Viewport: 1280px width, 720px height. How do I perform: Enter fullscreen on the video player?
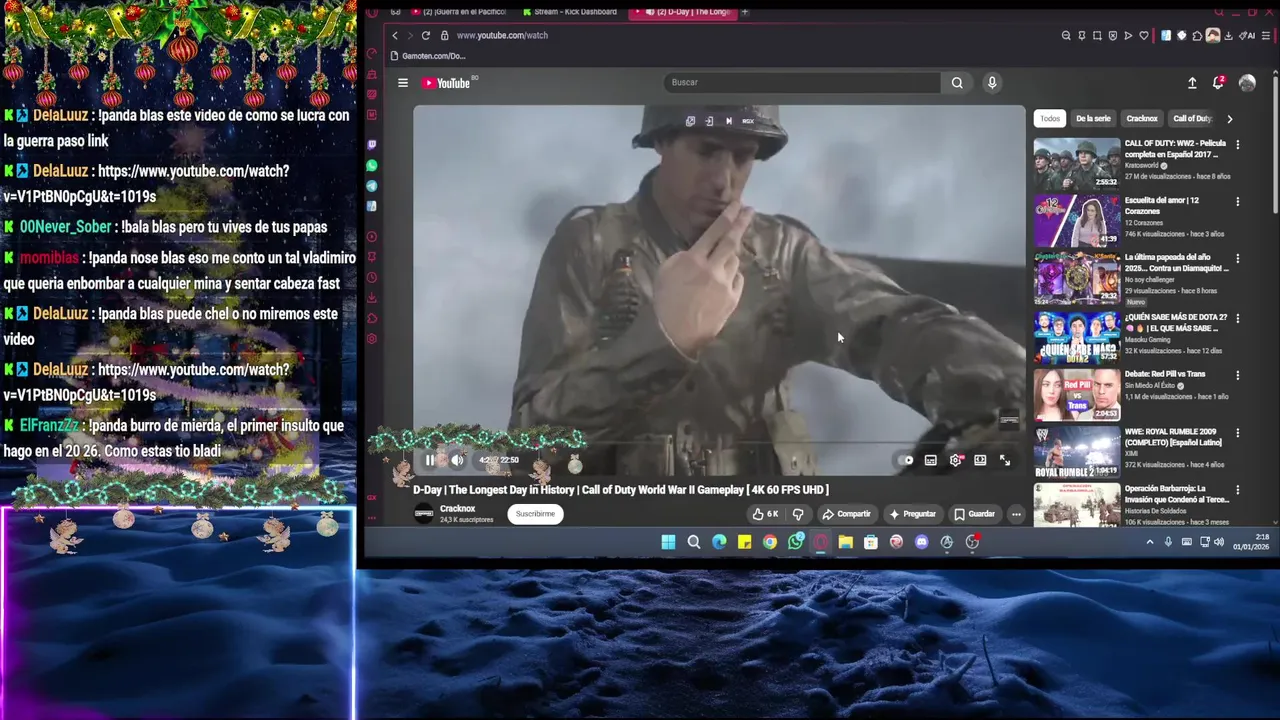click(1005, 460)
